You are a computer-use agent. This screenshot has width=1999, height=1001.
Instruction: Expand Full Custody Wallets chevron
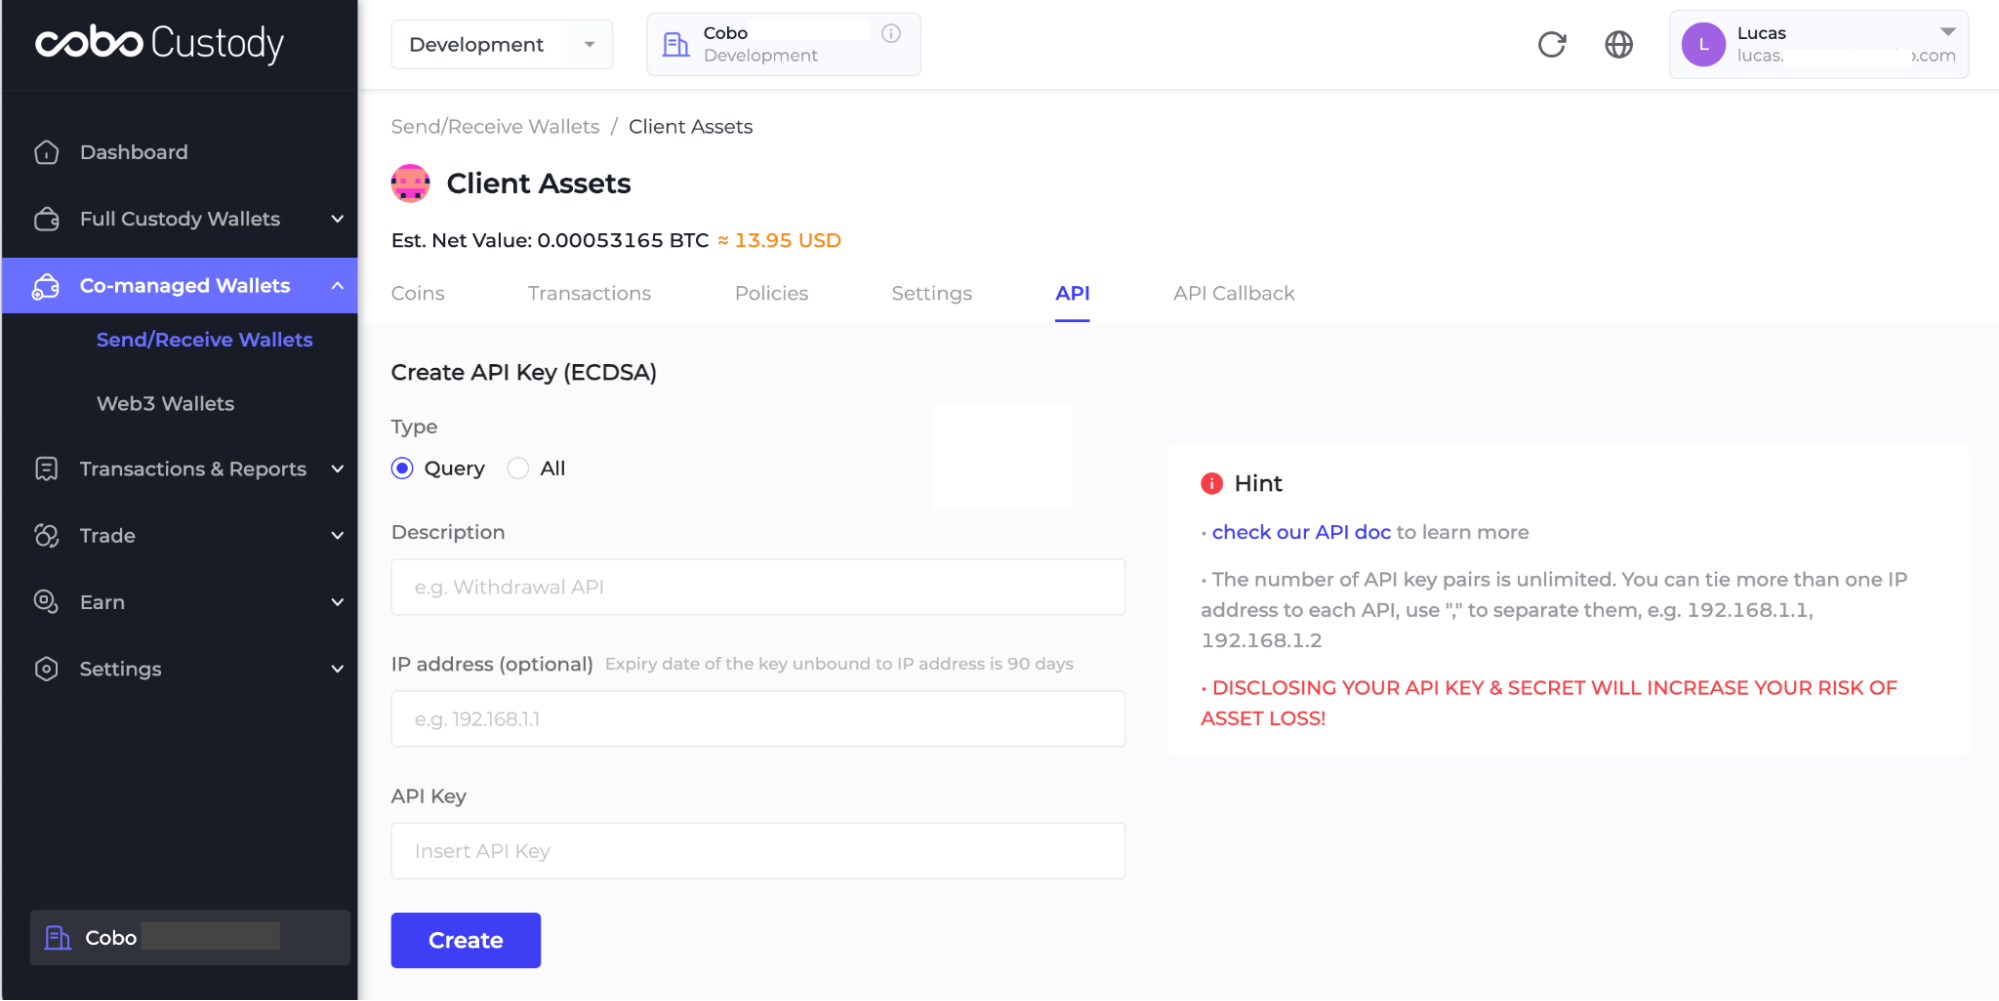click(338, 219)
